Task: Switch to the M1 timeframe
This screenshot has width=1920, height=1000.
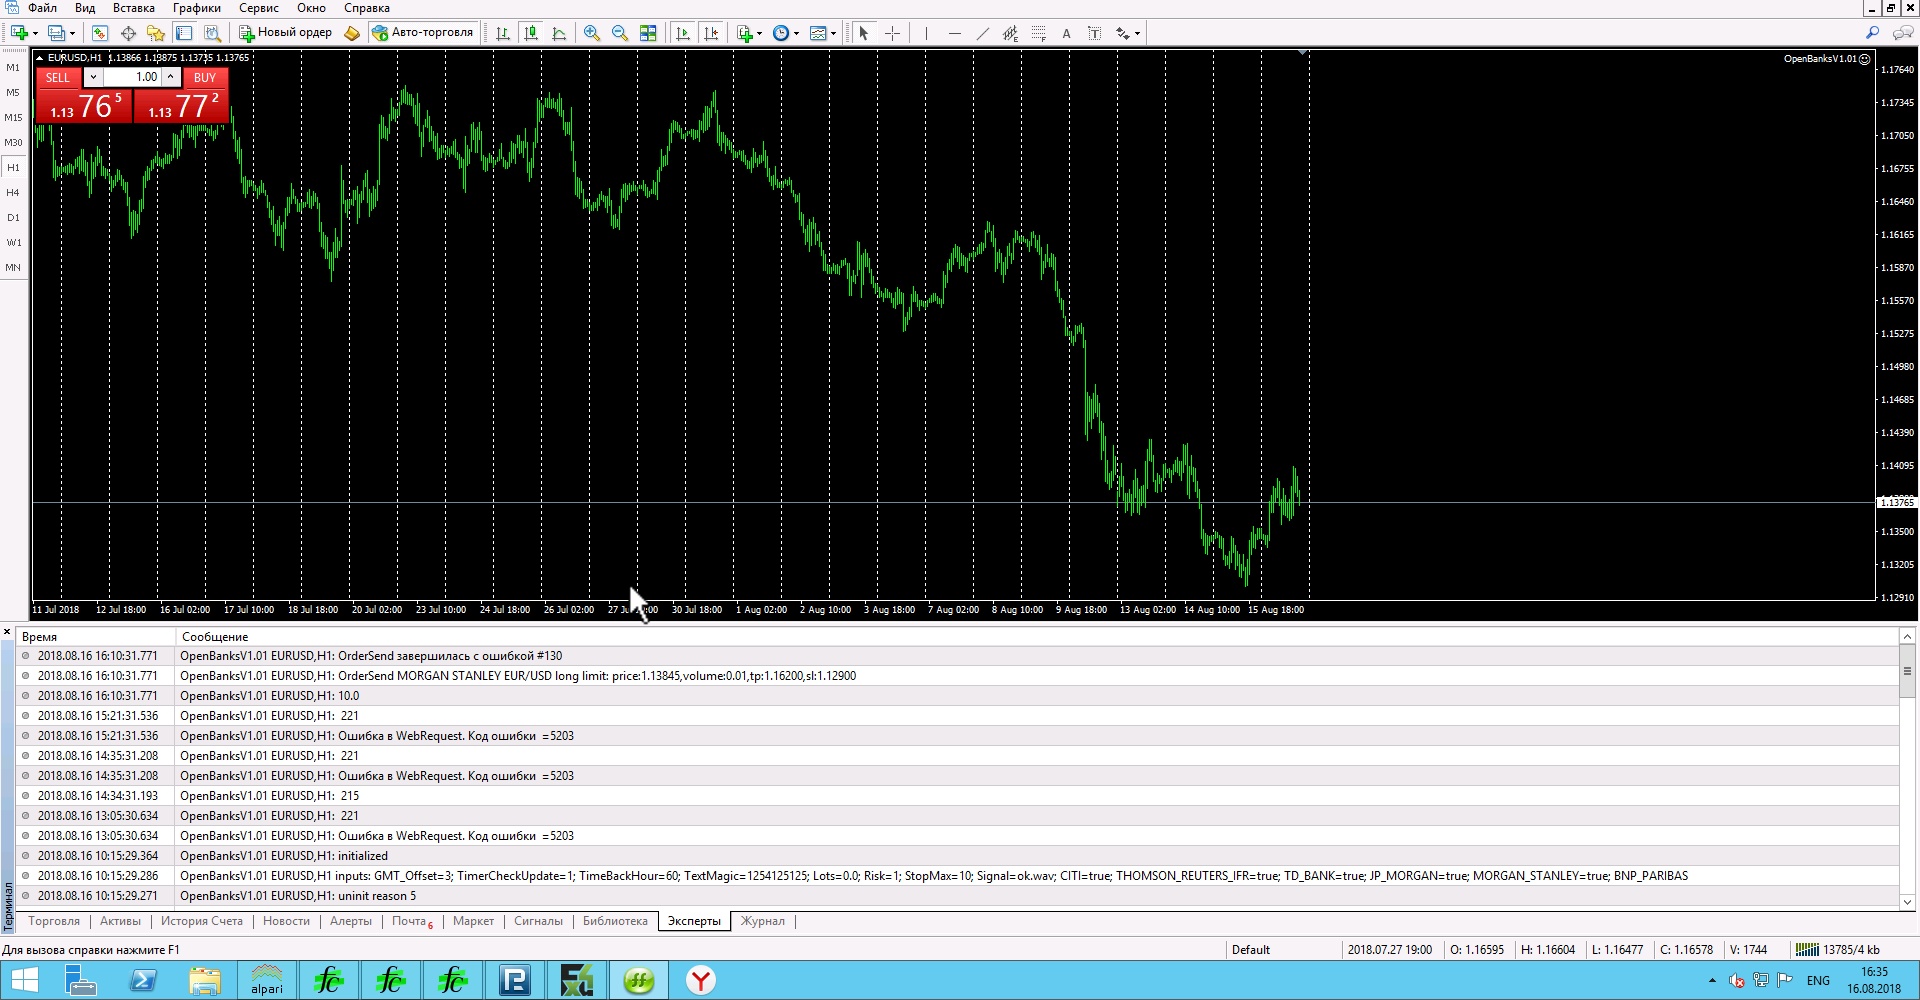Action: [x=13, y=68]
